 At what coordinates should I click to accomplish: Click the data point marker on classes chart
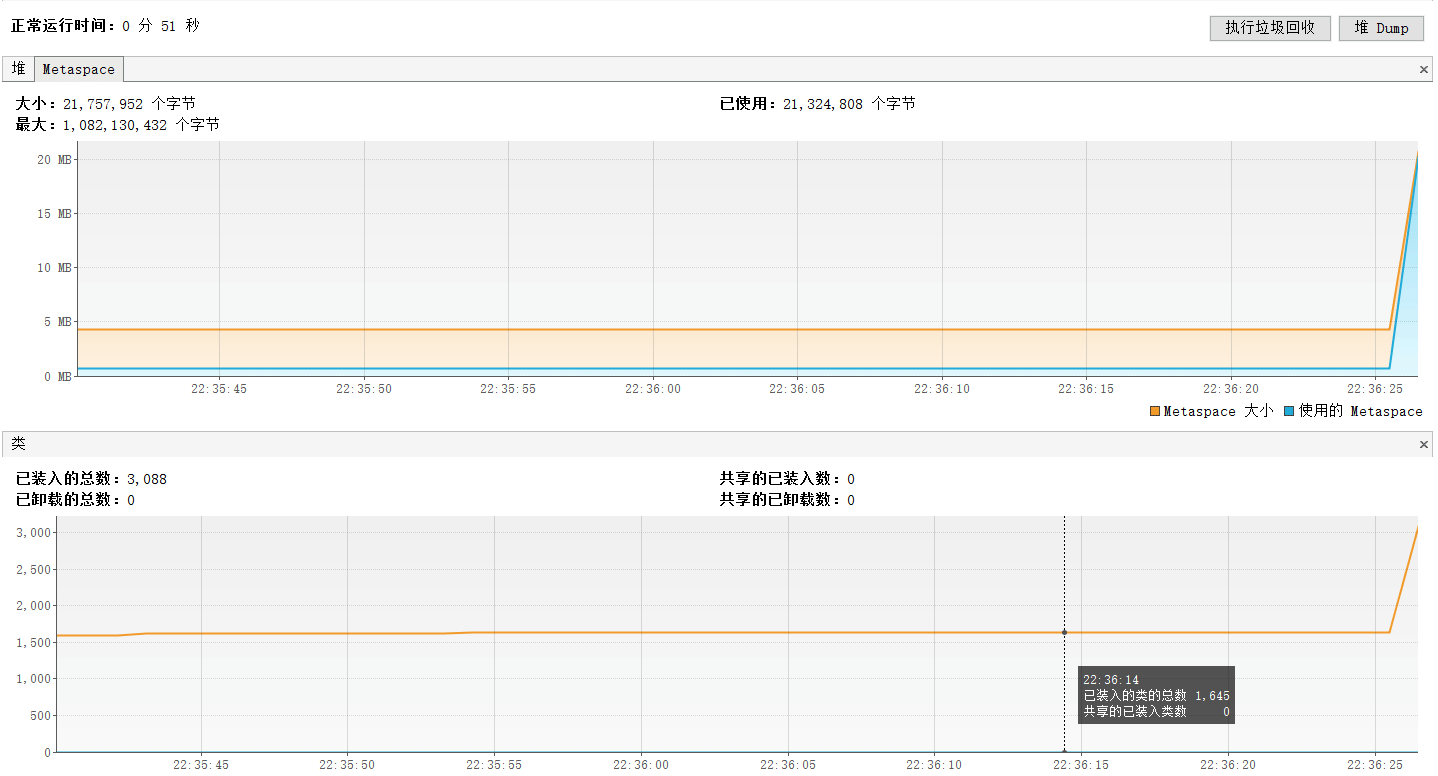click(x=1064, y=632)
